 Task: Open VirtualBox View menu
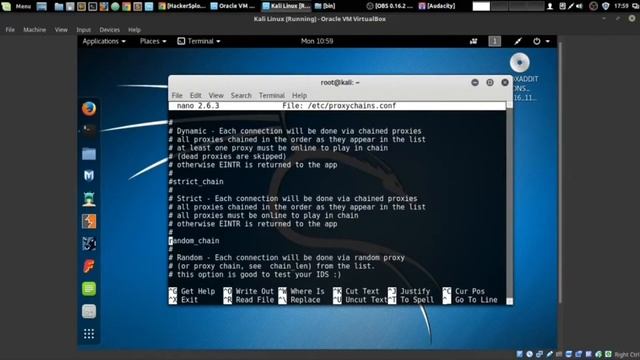61,30
